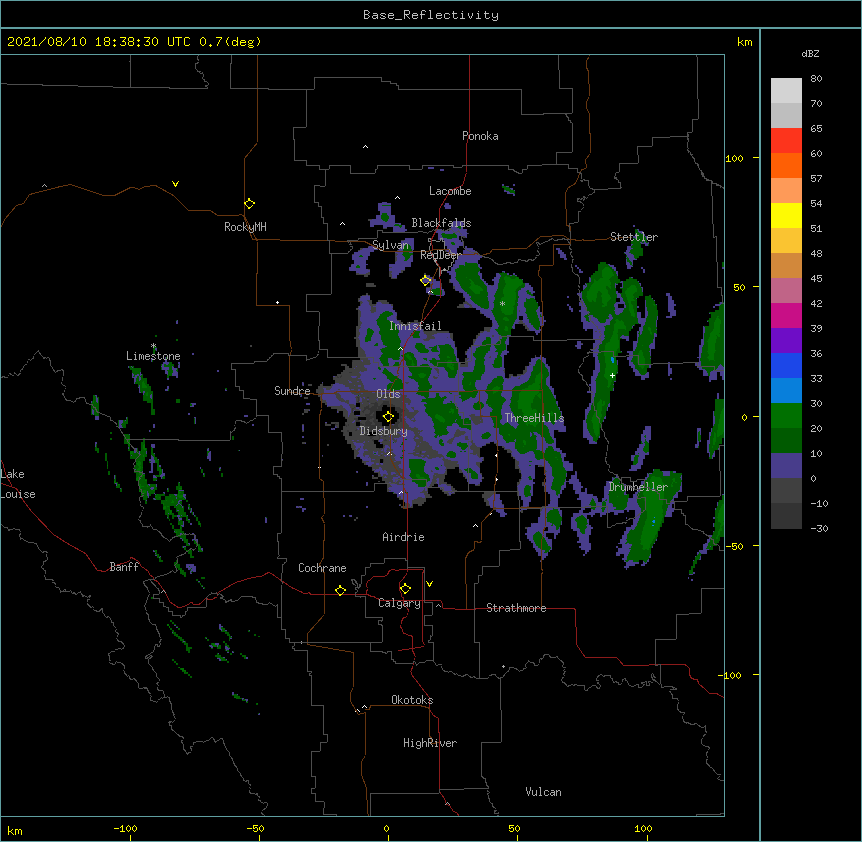Click the asterisk marker above Limestone
This screenshot has width=862, height=842.
pyautogui.click(x=153, y=346)
